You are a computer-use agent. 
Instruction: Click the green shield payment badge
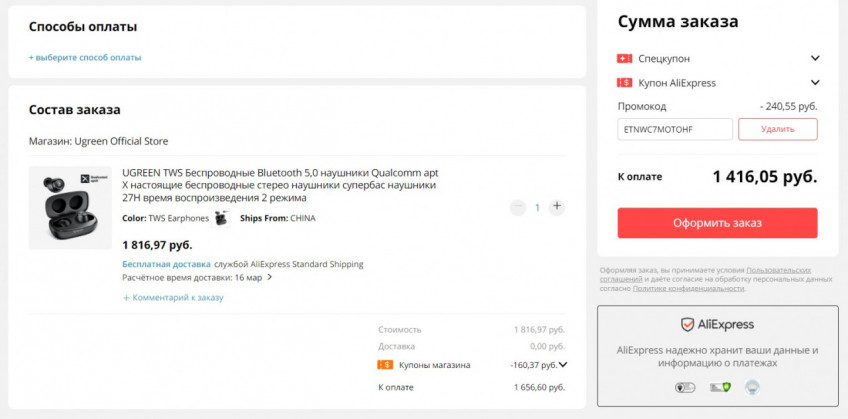point(719,387)
